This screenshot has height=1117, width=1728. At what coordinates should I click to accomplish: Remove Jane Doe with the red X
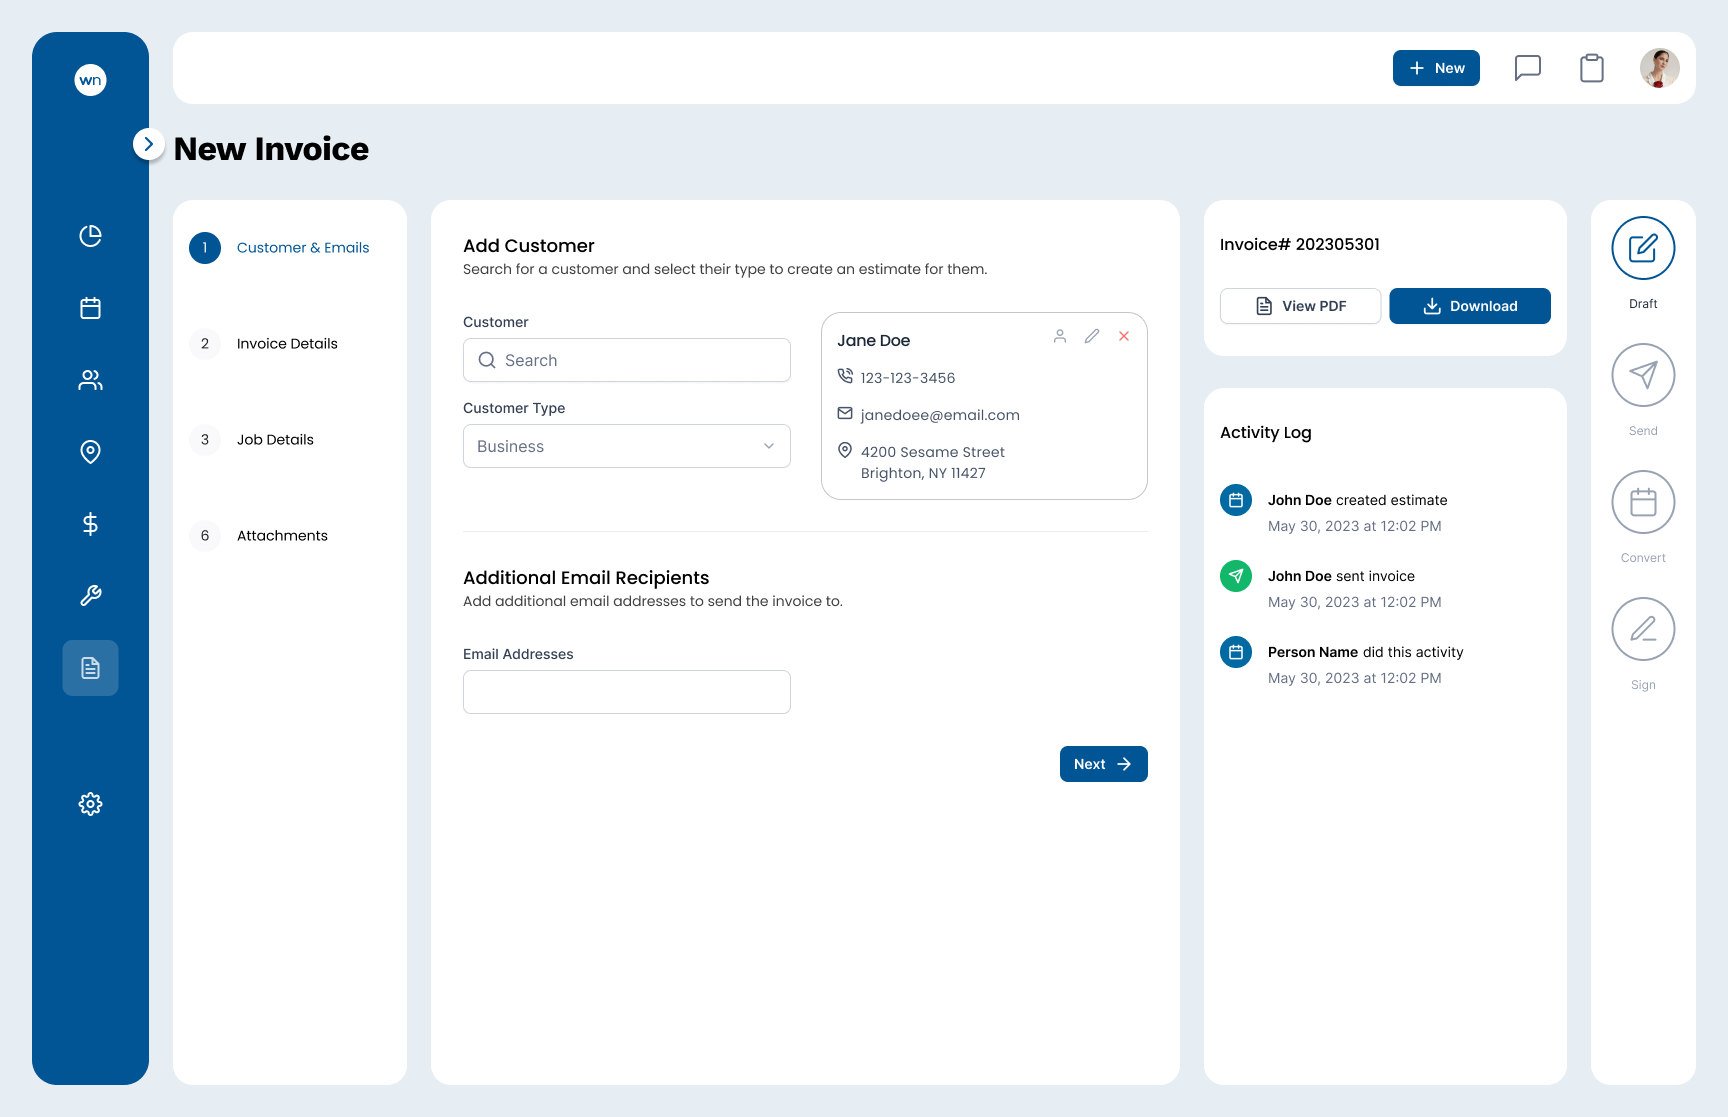(1124, 336)
